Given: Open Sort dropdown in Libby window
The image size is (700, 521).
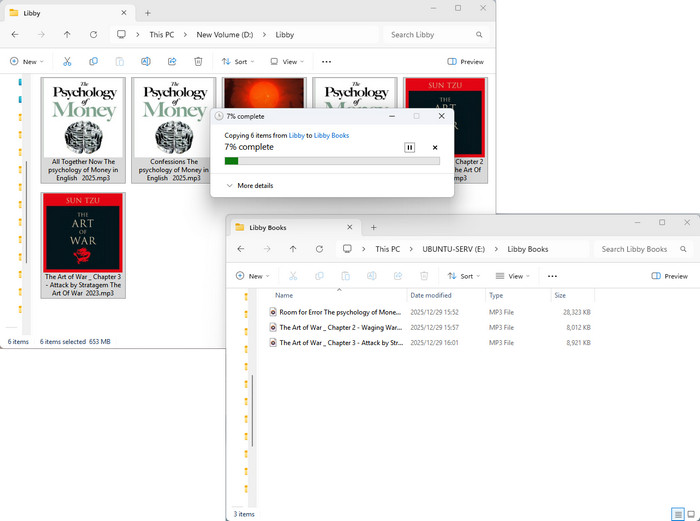Looking at the screenshot, I should [x=238, y=62].
